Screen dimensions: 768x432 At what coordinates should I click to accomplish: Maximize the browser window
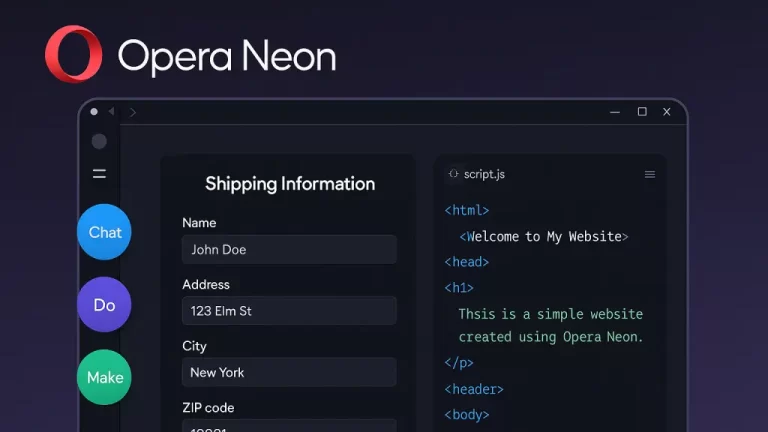(x=642, y=112)
